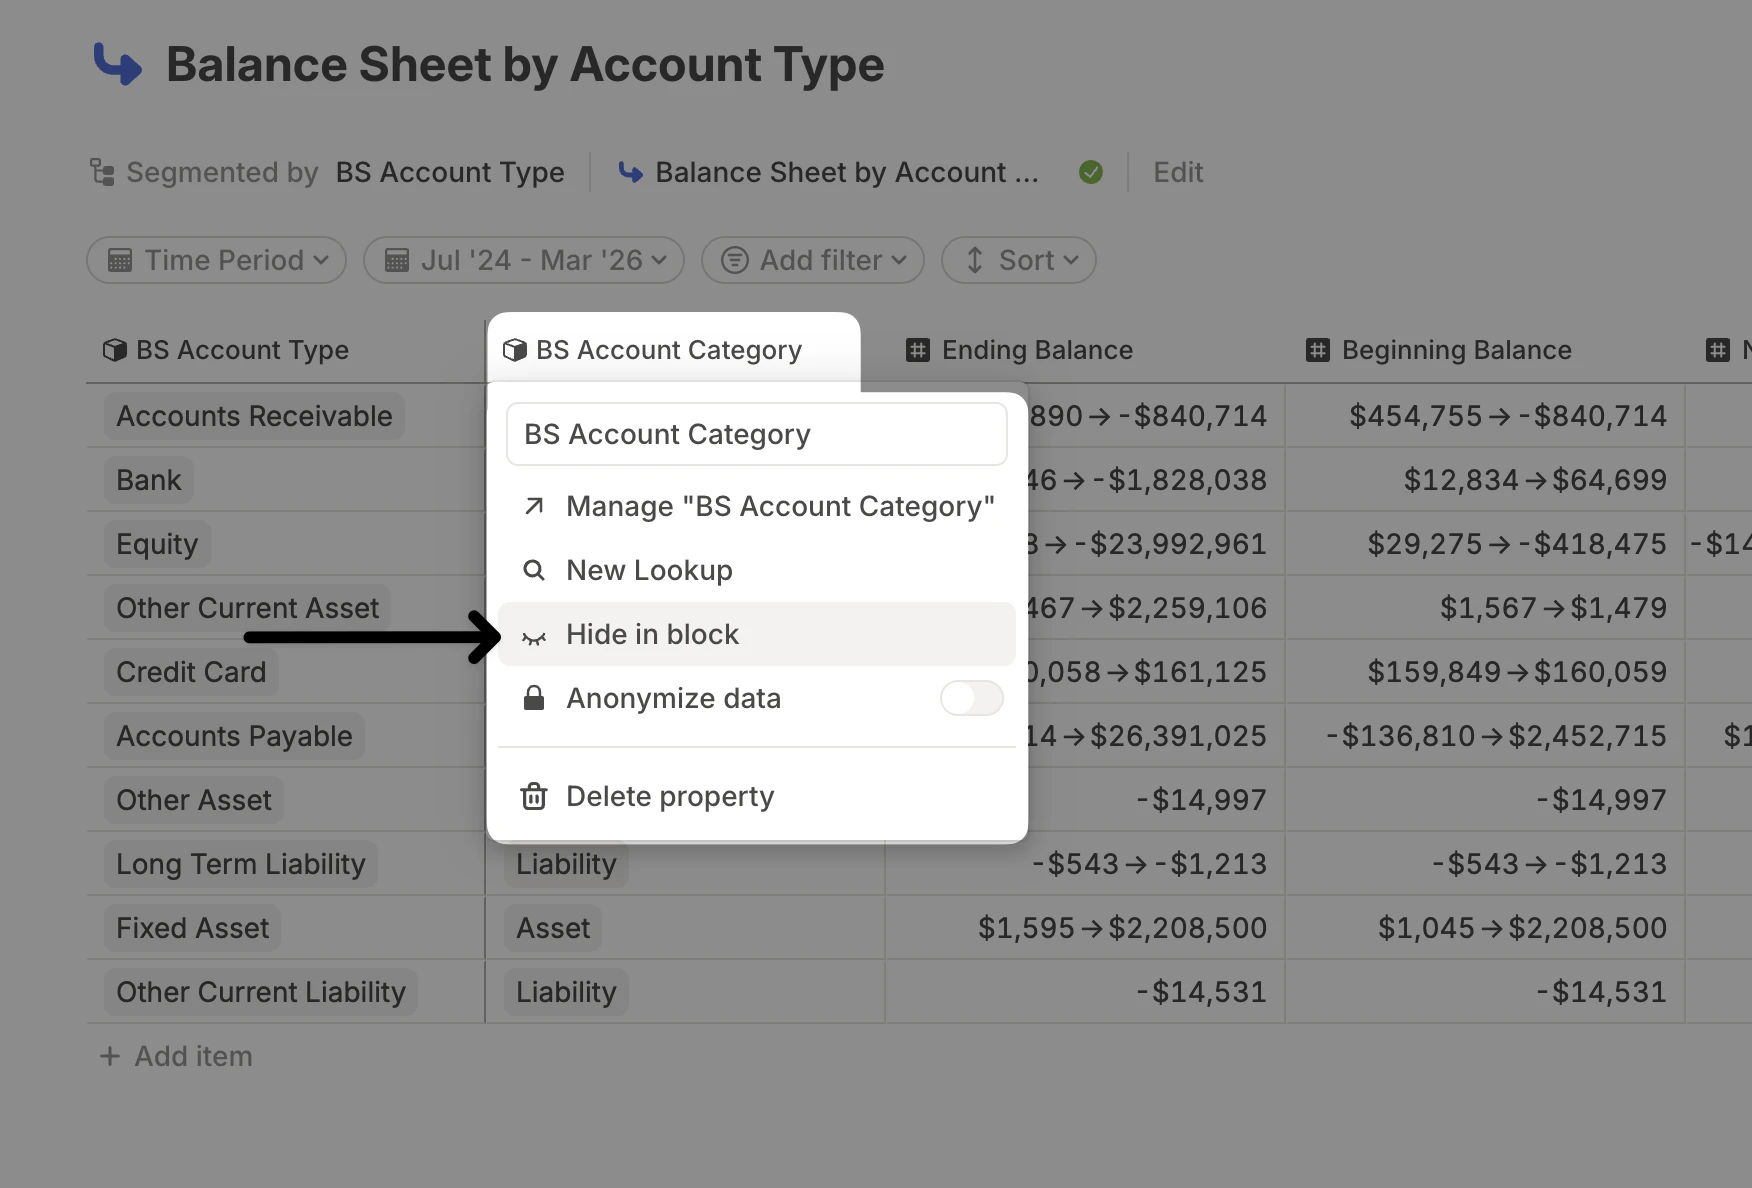Select Delete property from the menu

[x=669, y=797]
